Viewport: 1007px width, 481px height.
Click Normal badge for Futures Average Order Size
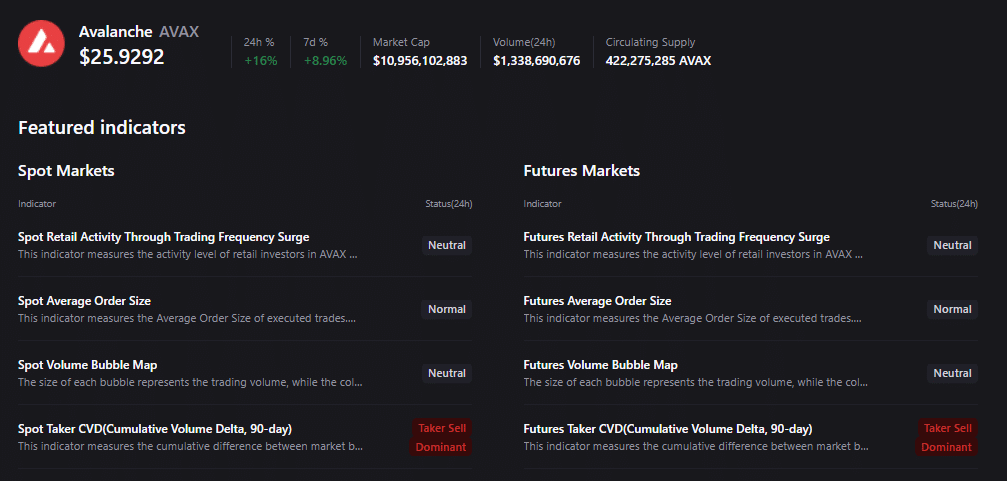click(952, 309)
